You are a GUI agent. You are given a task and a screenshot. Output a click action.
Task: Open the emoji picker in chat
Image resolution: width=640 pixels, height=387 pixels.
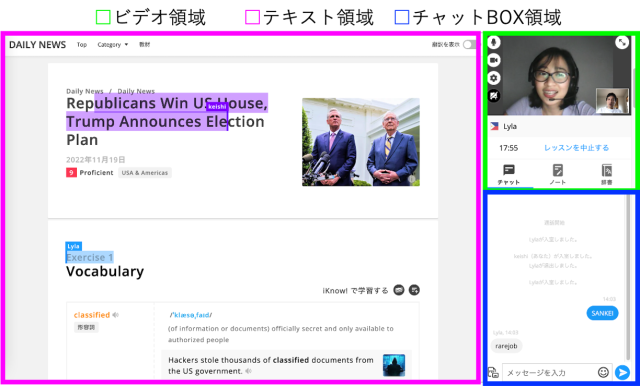(x=603, y=372)
